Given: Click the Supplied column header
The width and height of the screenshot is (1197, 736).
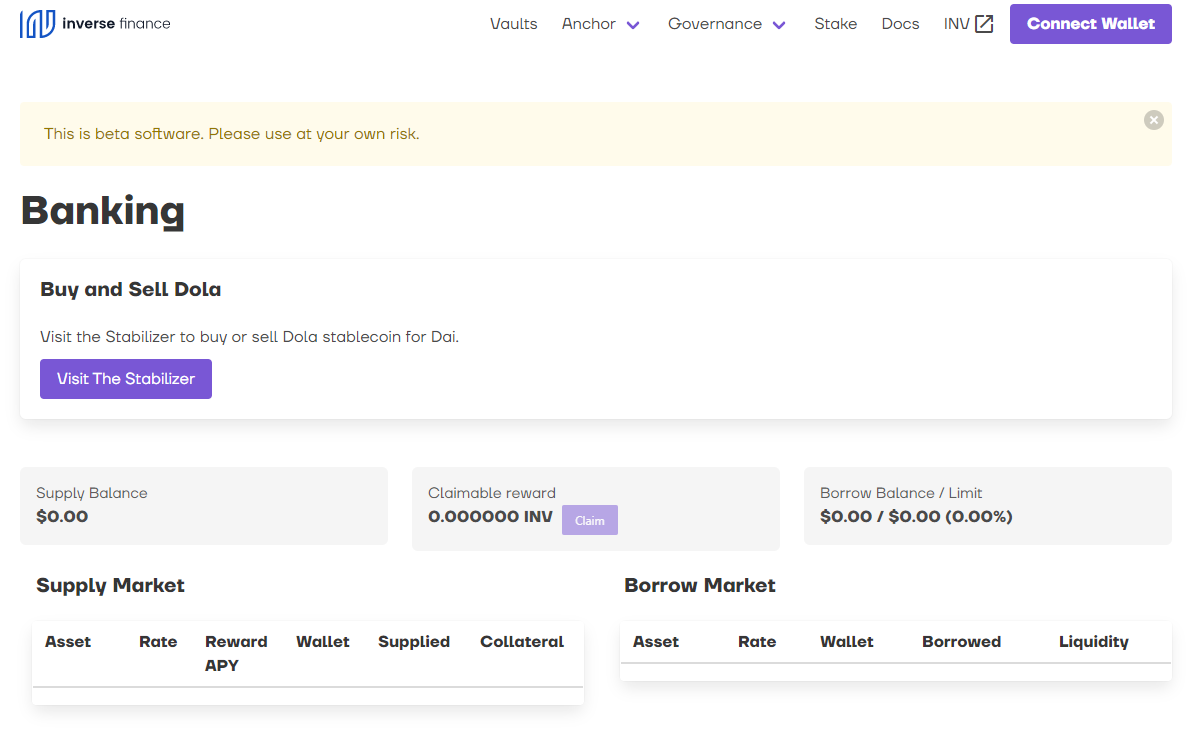Looking at the screenshot, I should [414, 642].
